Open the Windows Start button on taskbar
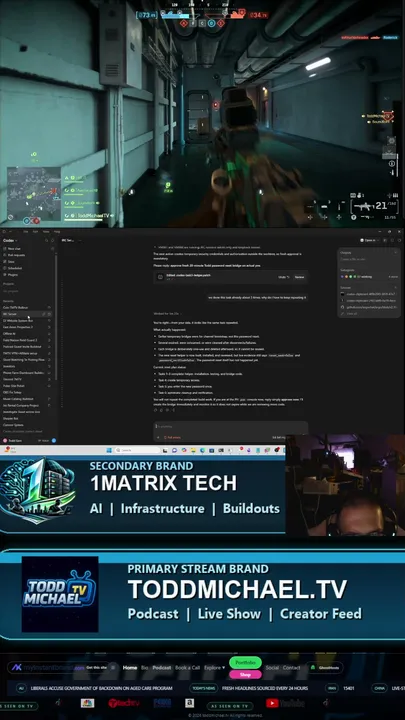 109,450
